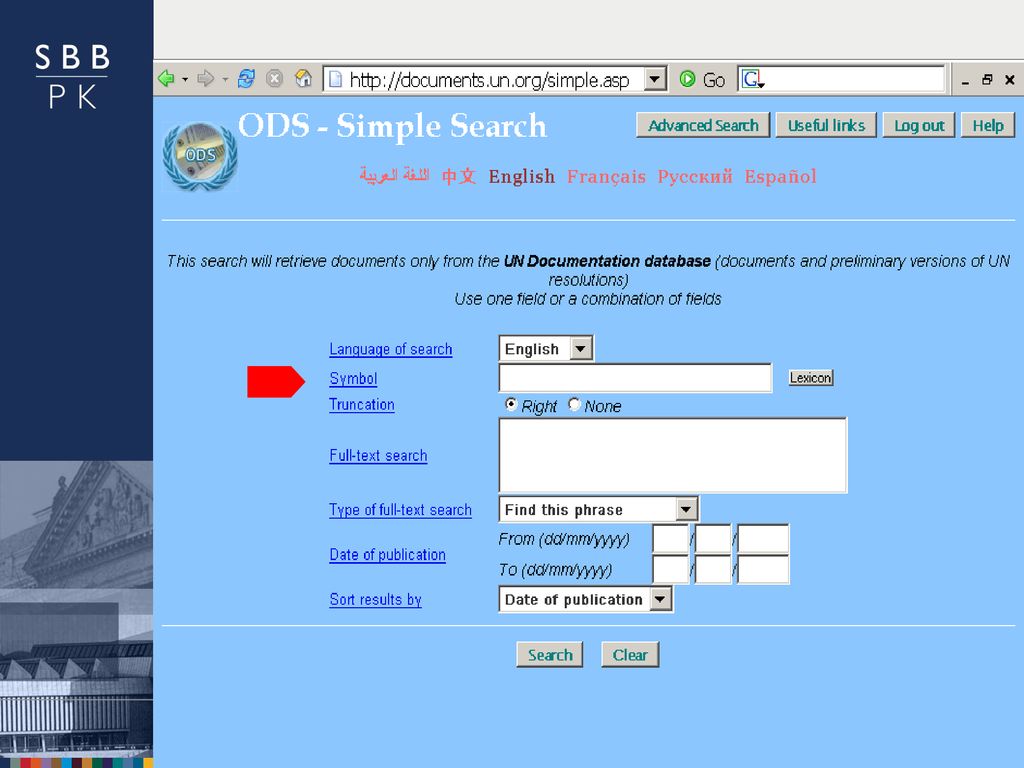Select the Right truncation radio button

click(511, 404)
